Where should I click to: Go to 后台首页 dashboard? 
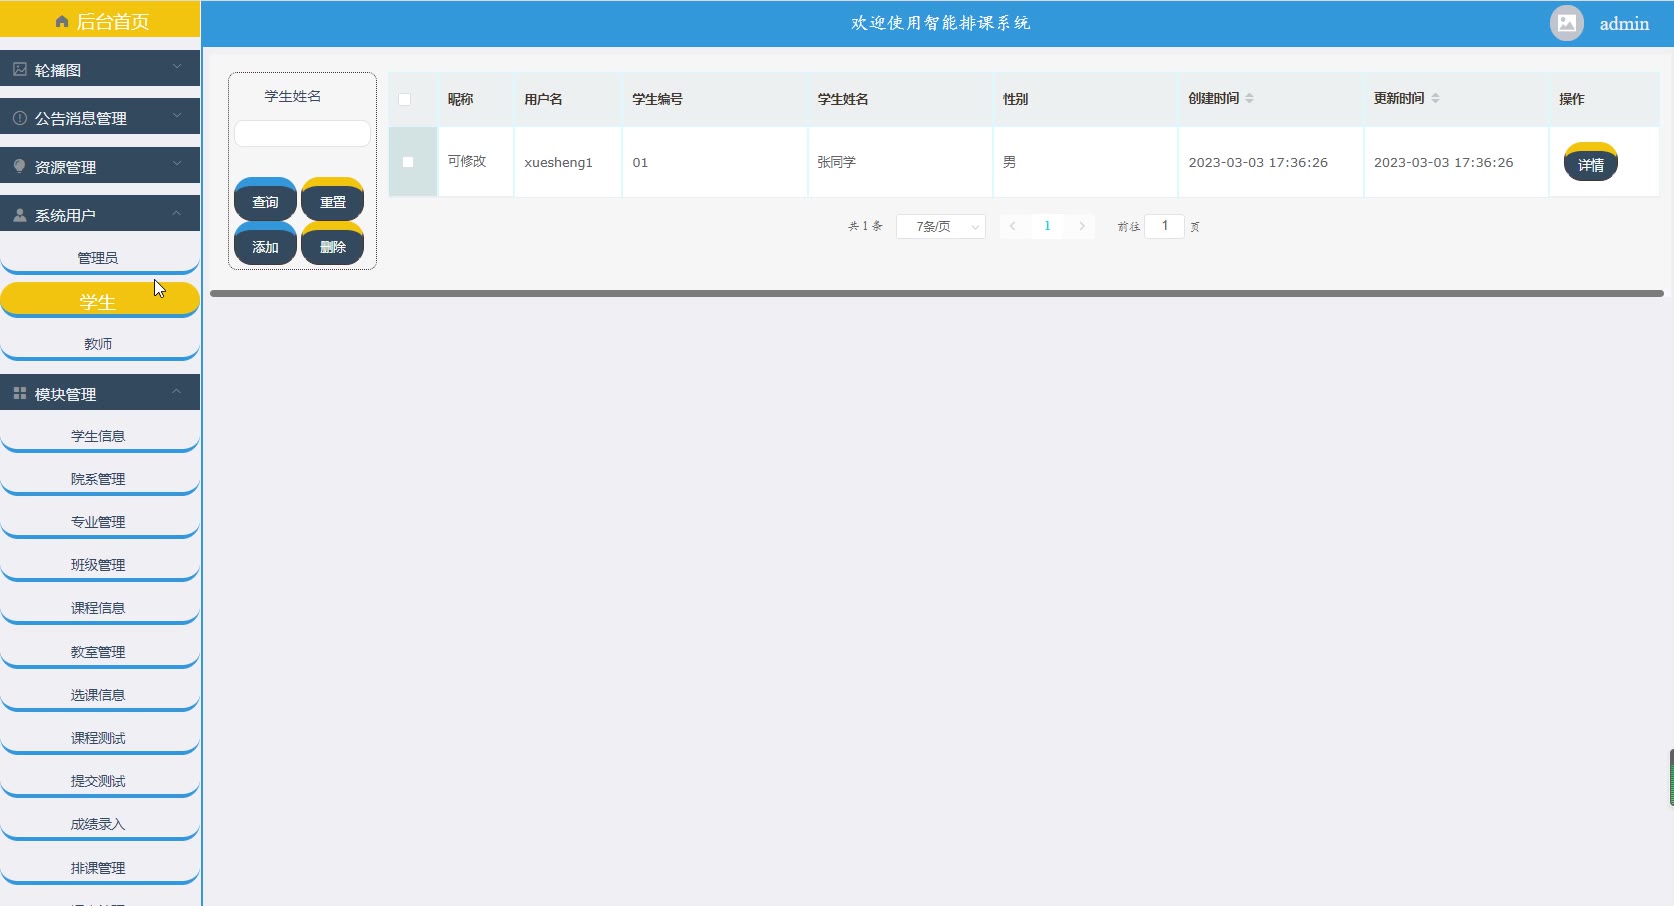point(100,20)
